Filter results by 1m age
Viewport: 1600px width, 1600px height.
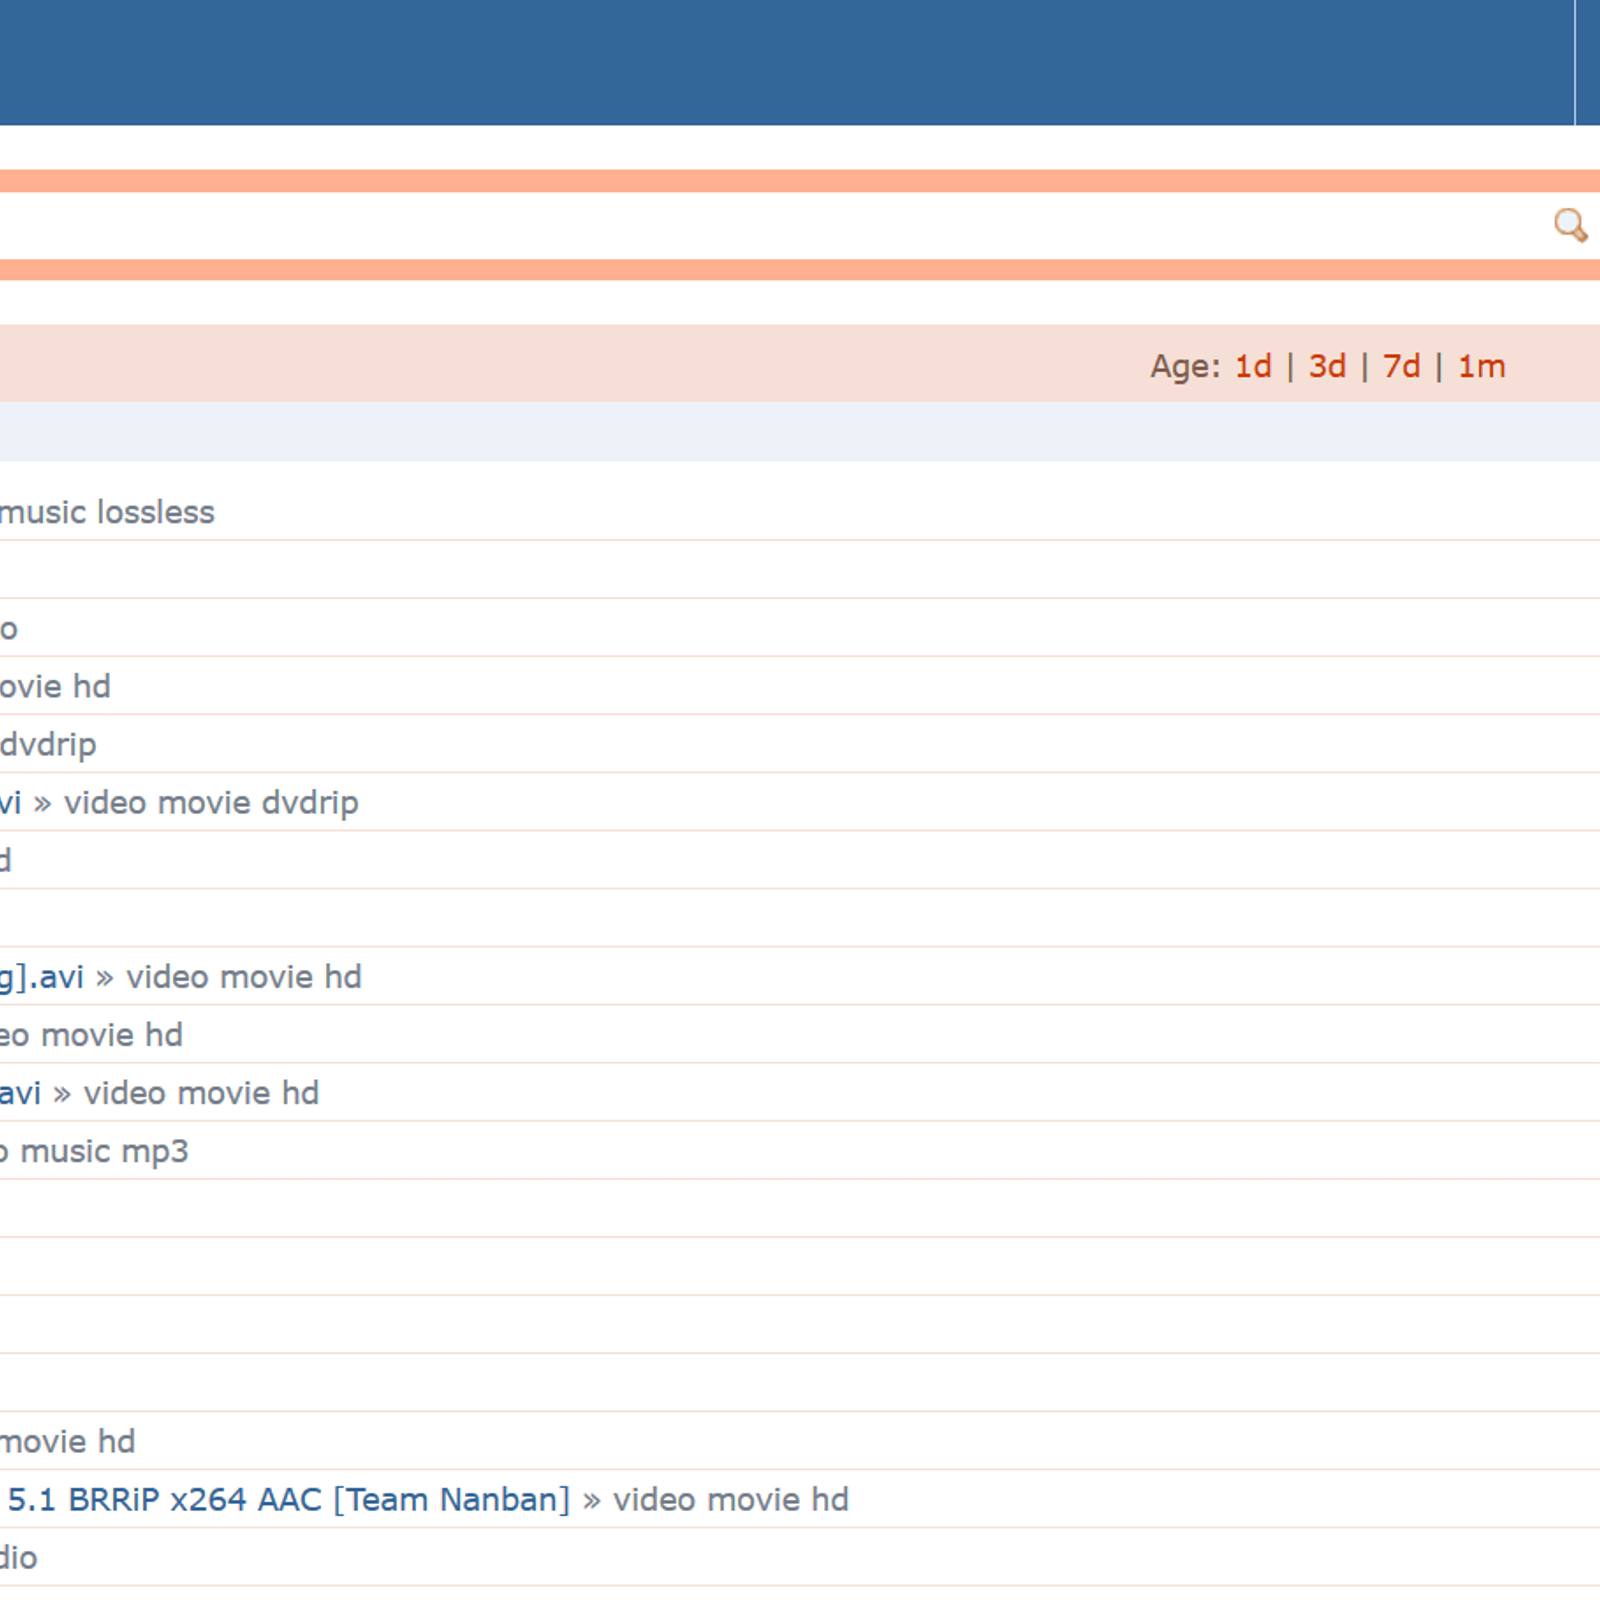[1481, 366]
